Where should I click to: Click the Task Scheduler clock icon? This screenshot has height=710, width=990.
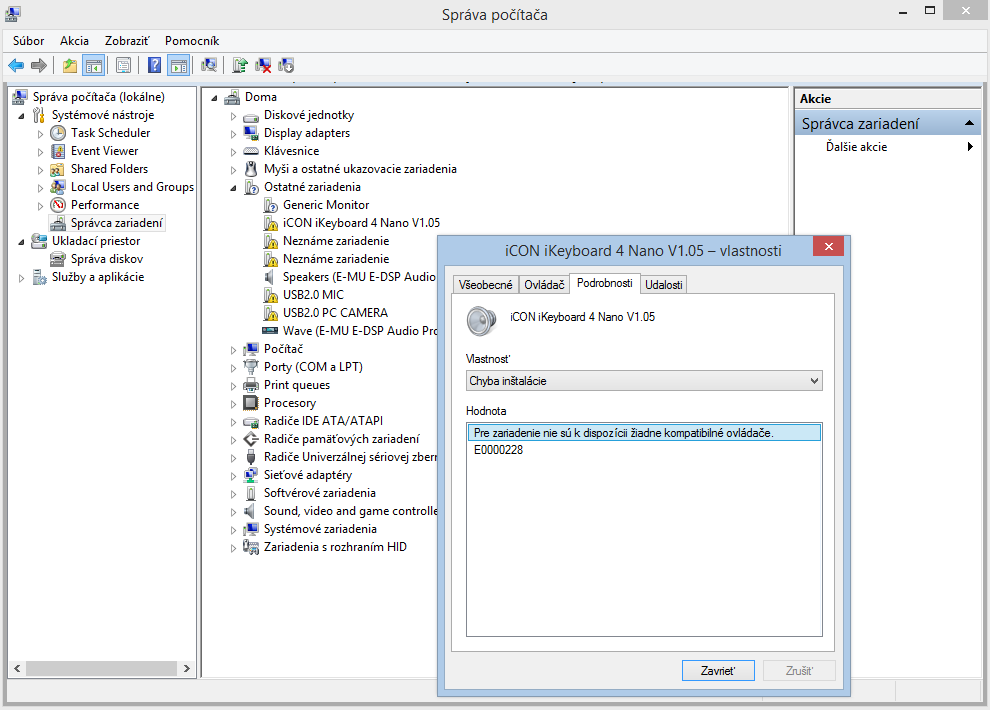[58, 133]
